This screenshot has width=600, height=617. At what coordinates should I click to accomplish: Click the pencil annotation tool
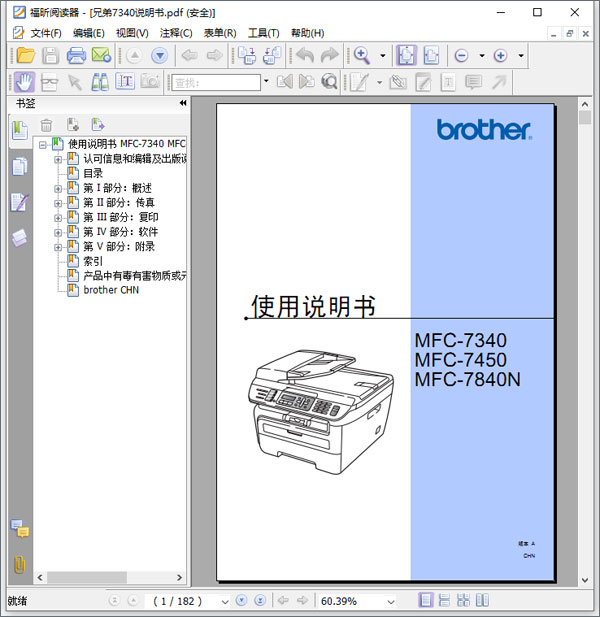pos(423,83)
